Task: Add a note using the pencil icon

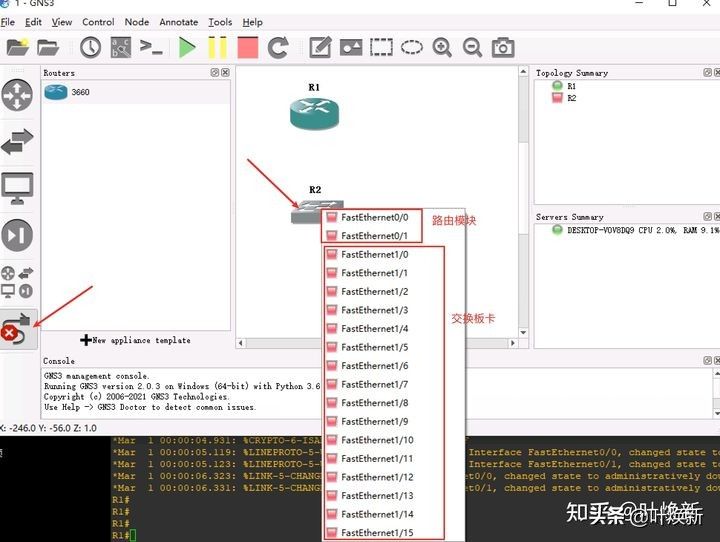Action: 320,46
